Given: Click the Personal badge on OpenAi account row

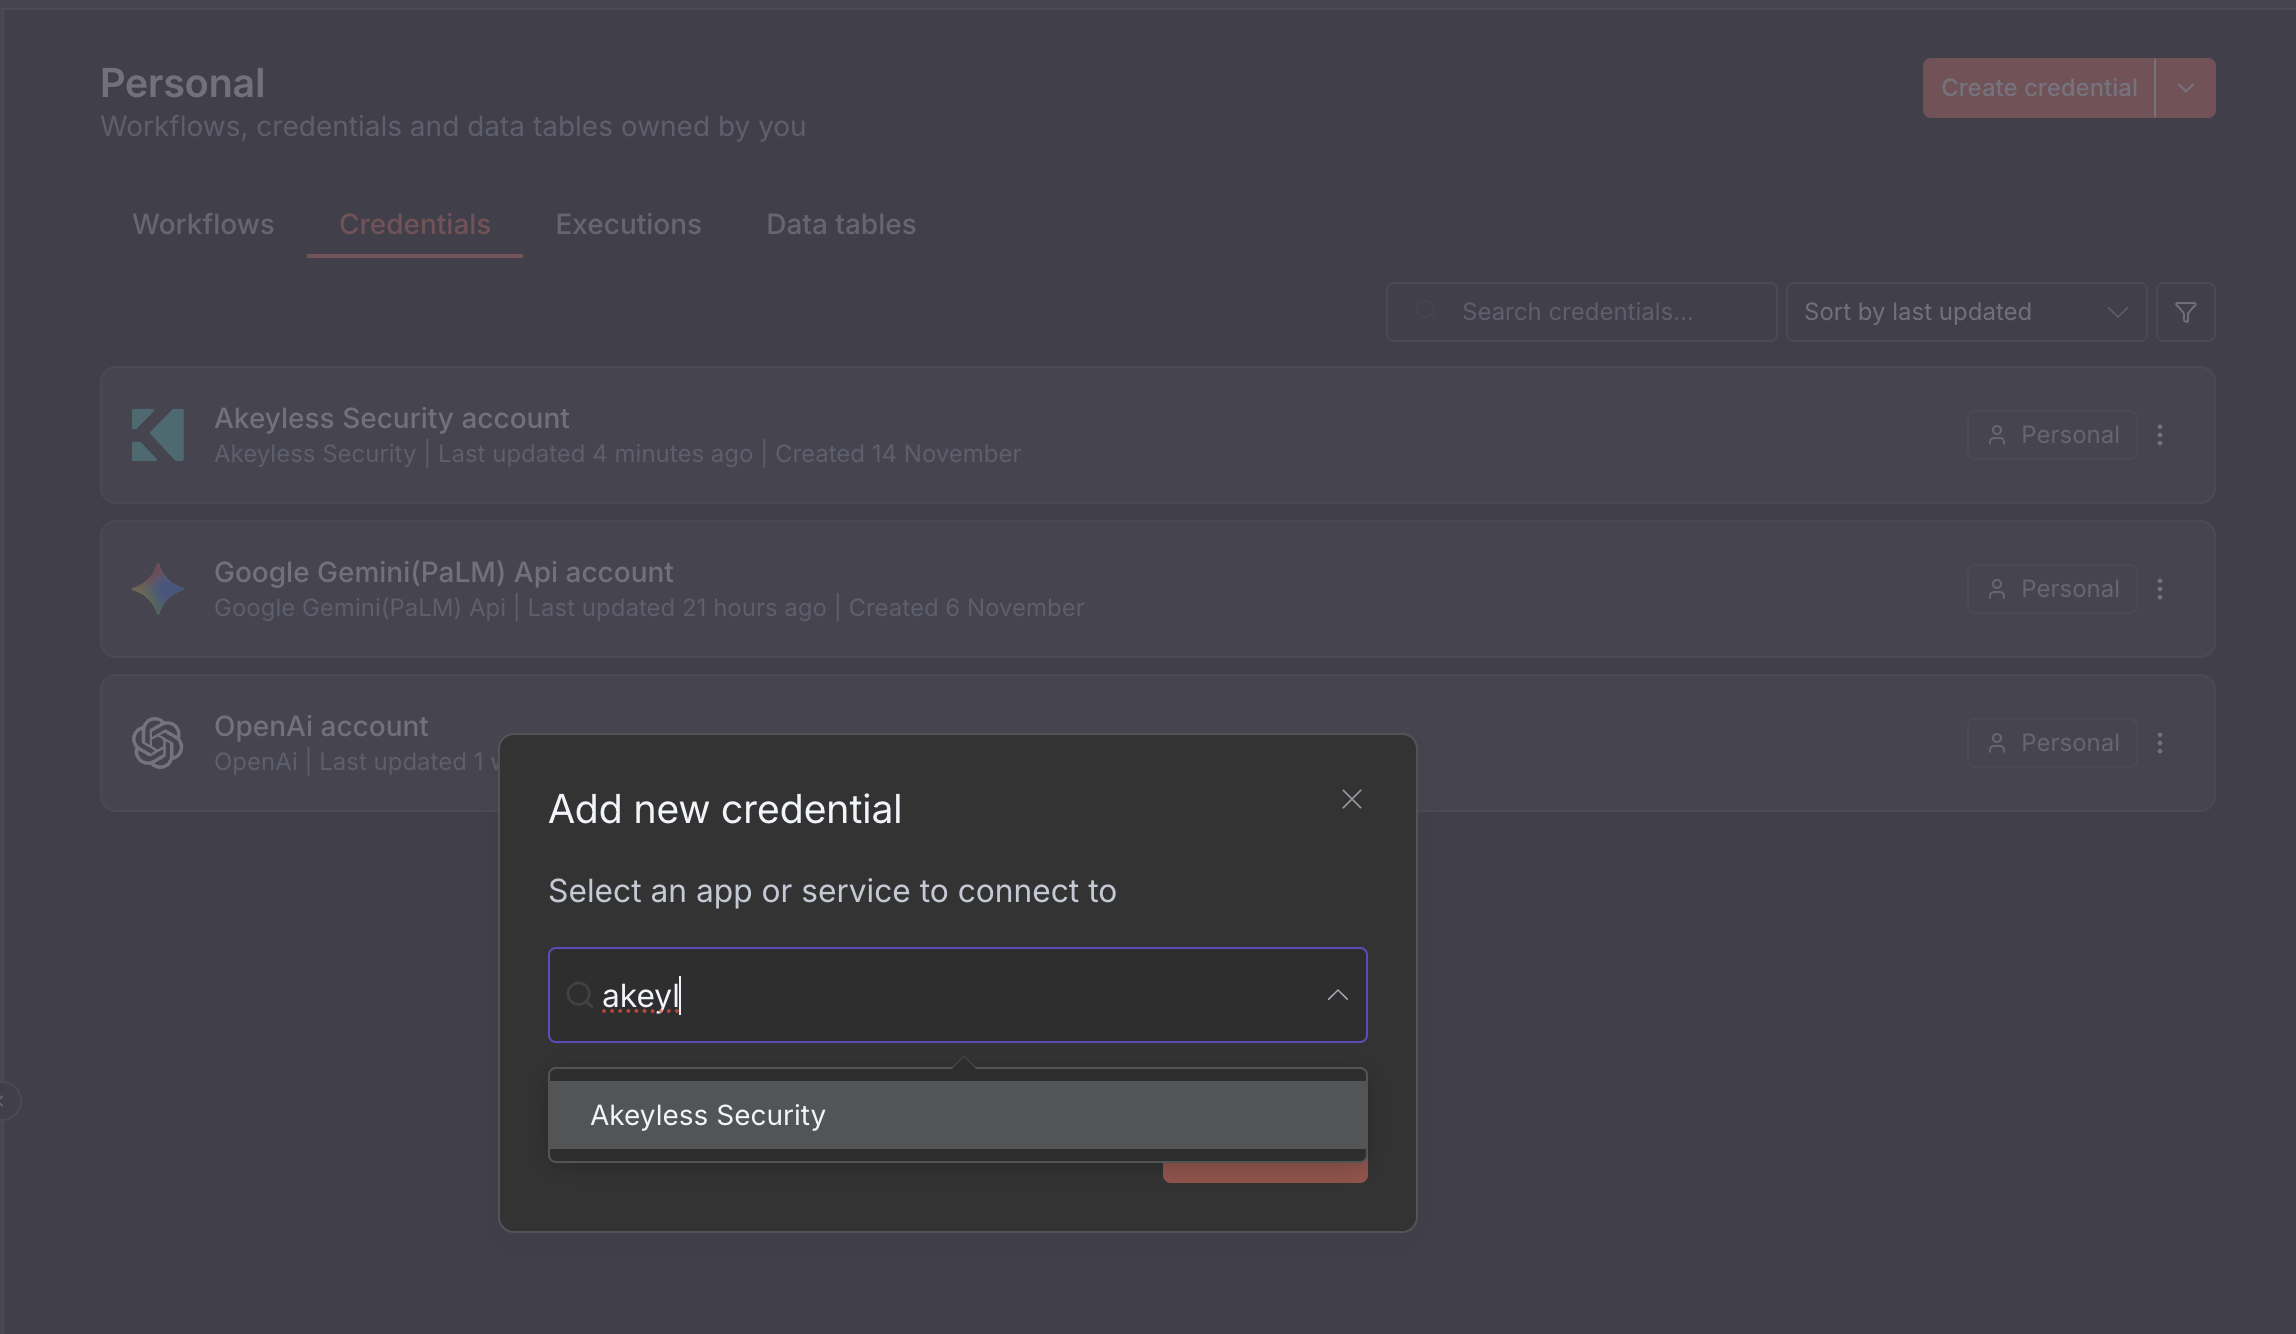Looking at the screenshot, I should click(x=2052, y=743).
